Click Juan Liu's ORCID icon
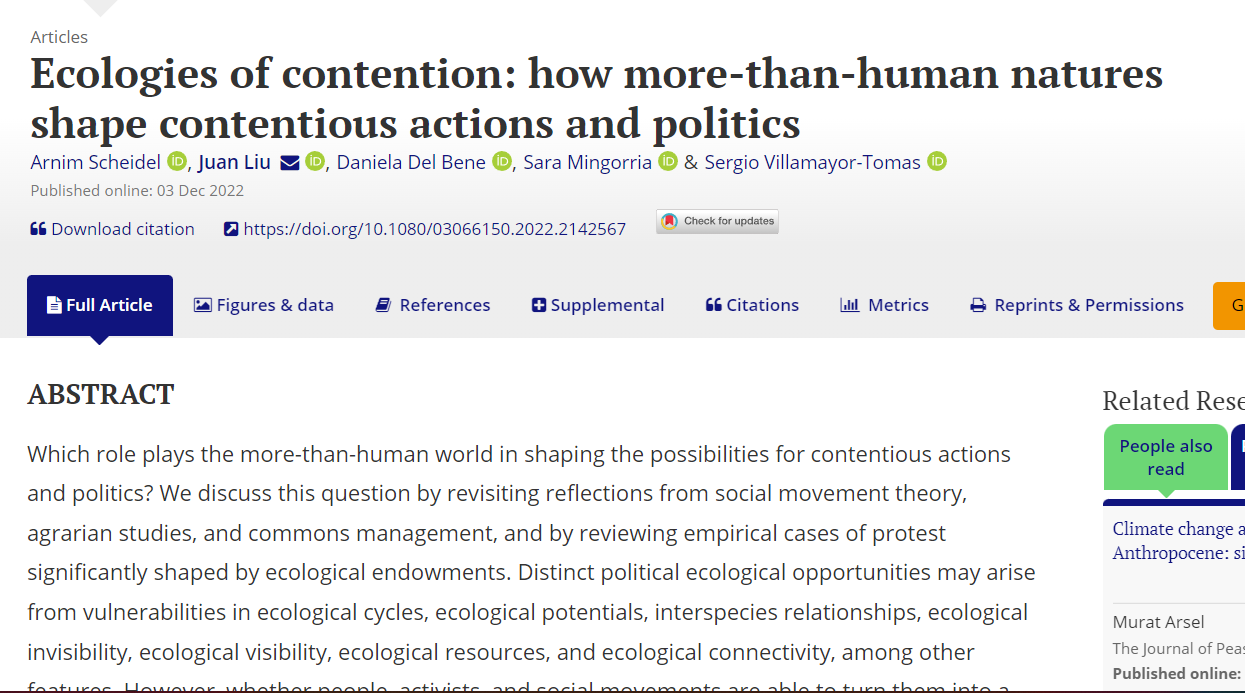Viewport: 1245px width, 693px height. 315,161
